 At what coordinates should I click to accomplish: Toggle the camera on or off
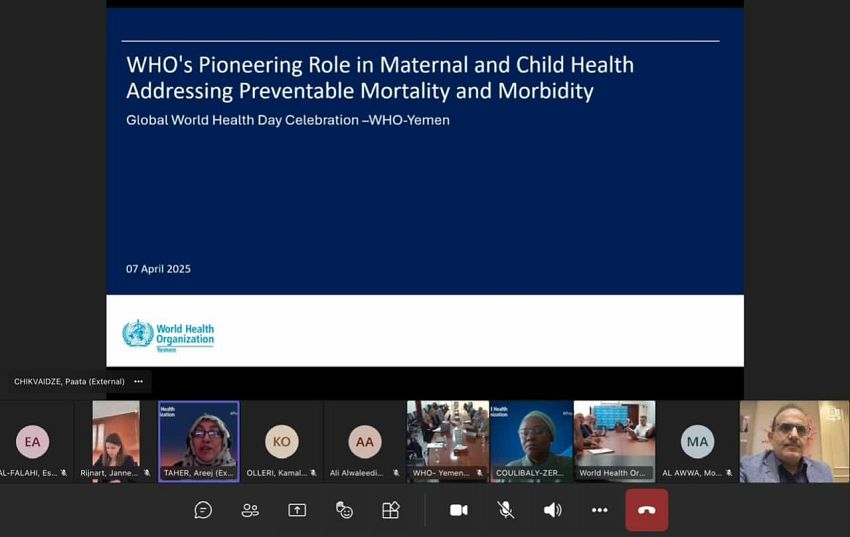coord(459,510)
